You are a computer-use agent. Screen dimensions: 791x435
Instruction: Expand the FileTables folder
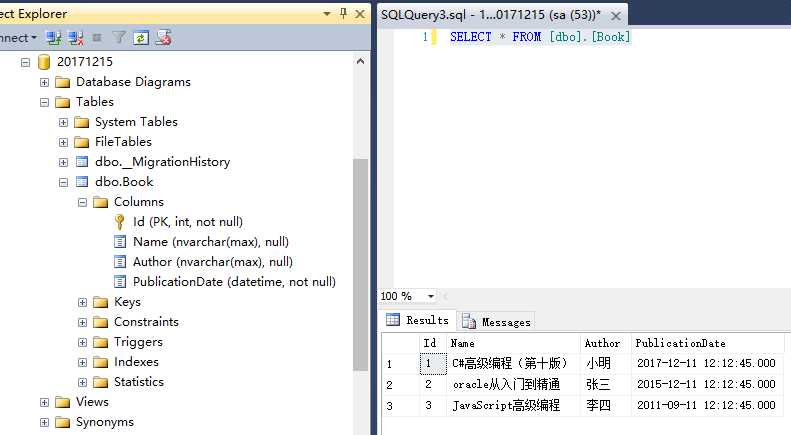point(63,142)
